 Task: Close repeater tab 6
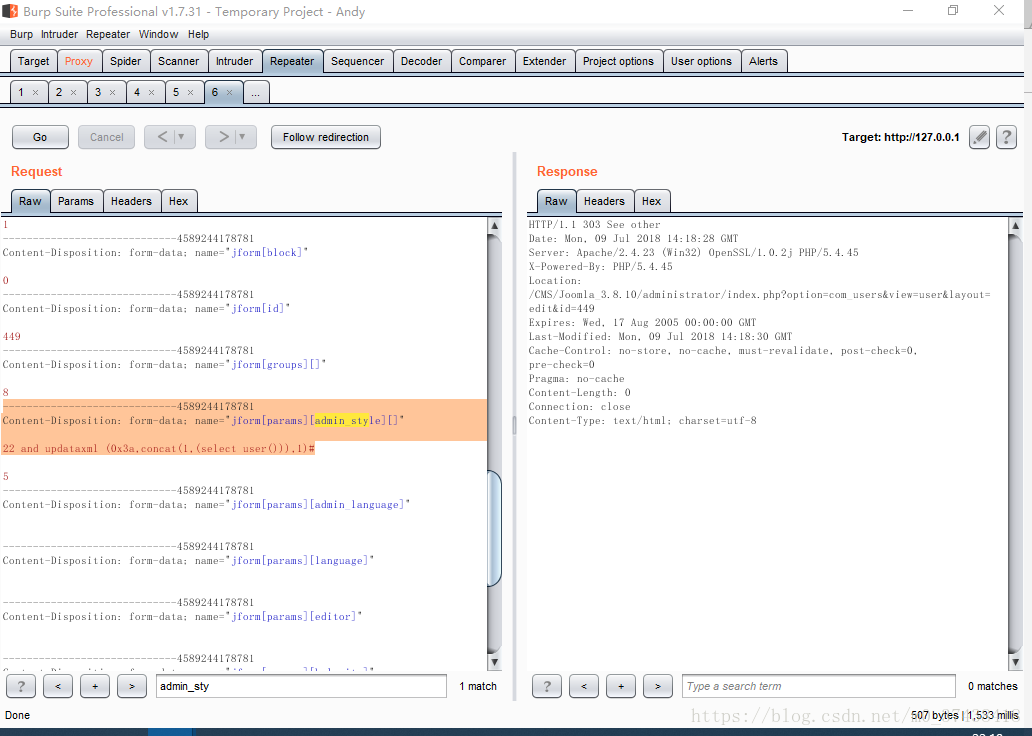click(x=229, y=93)
